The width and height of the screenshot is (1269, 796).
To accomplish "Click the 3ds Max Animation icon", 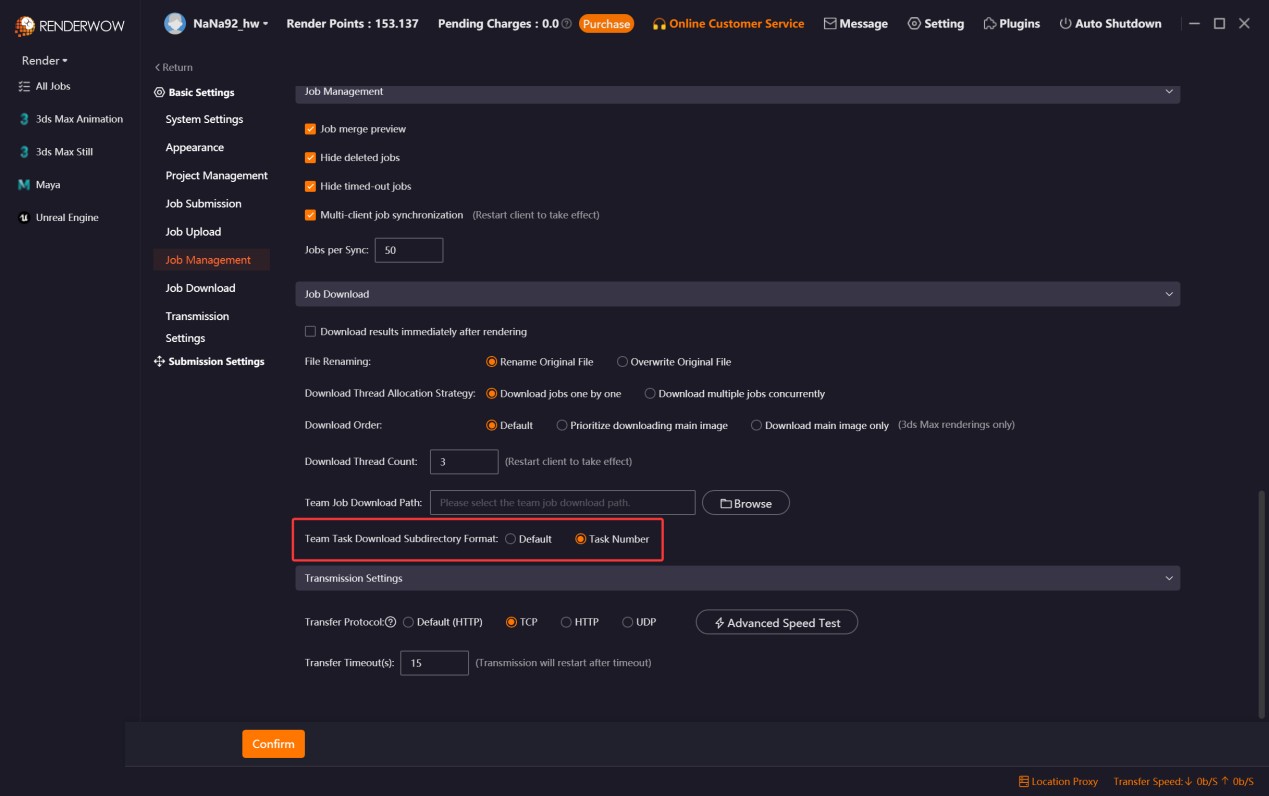I will (x=25, y=119).
